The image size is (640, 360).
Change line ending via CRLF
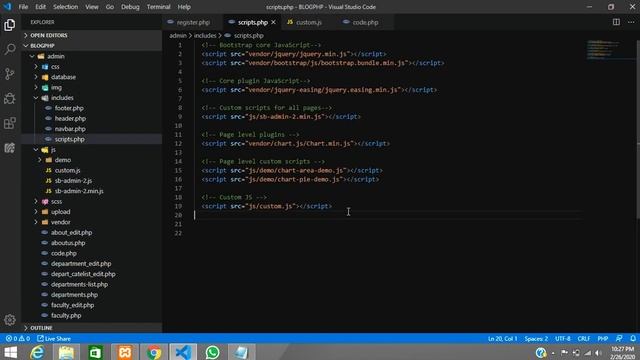tap(584, 339)
